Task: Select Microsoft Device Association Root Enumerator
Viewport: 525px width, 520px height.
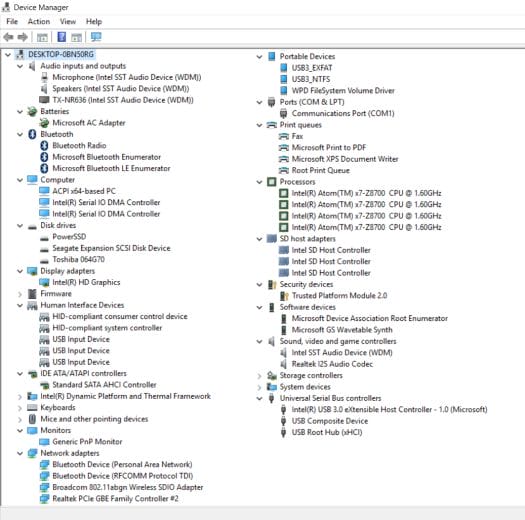Action: 370,318
